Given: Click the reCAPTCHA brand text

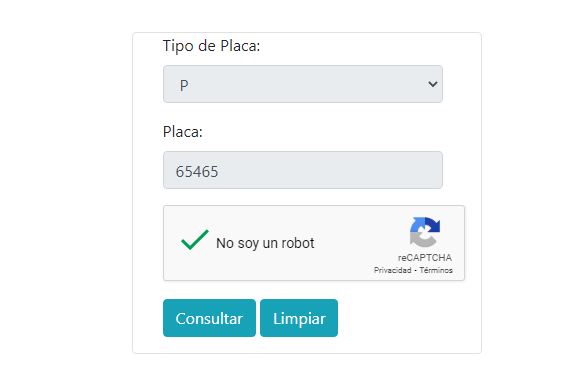Looking at the screenshot, I should click(x=425, y=258).
